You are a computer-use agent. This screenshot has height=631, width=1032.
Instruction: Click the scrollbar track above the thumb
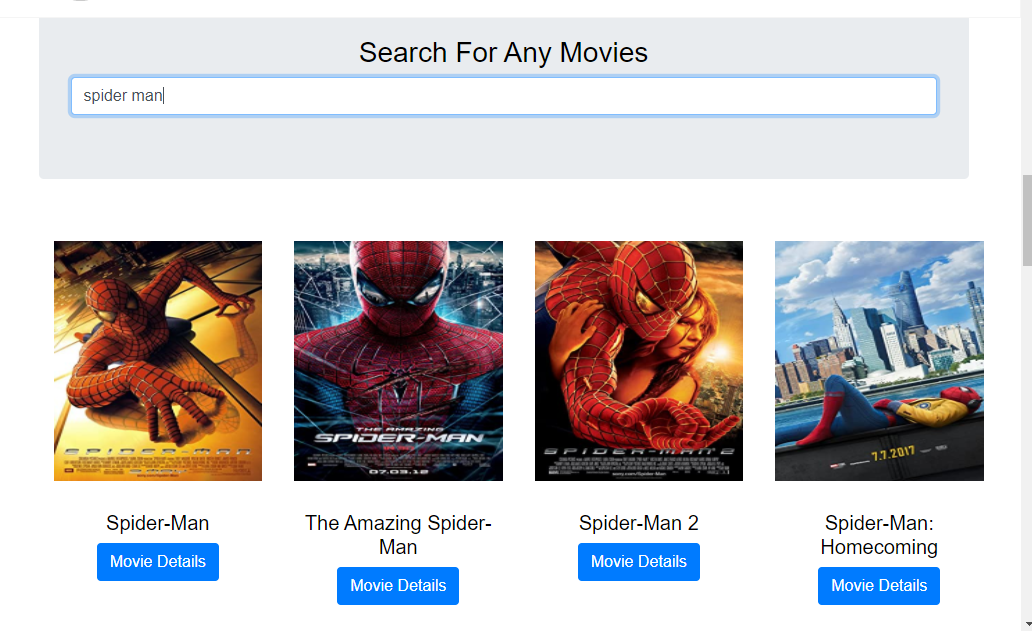tap(1027, 92)
